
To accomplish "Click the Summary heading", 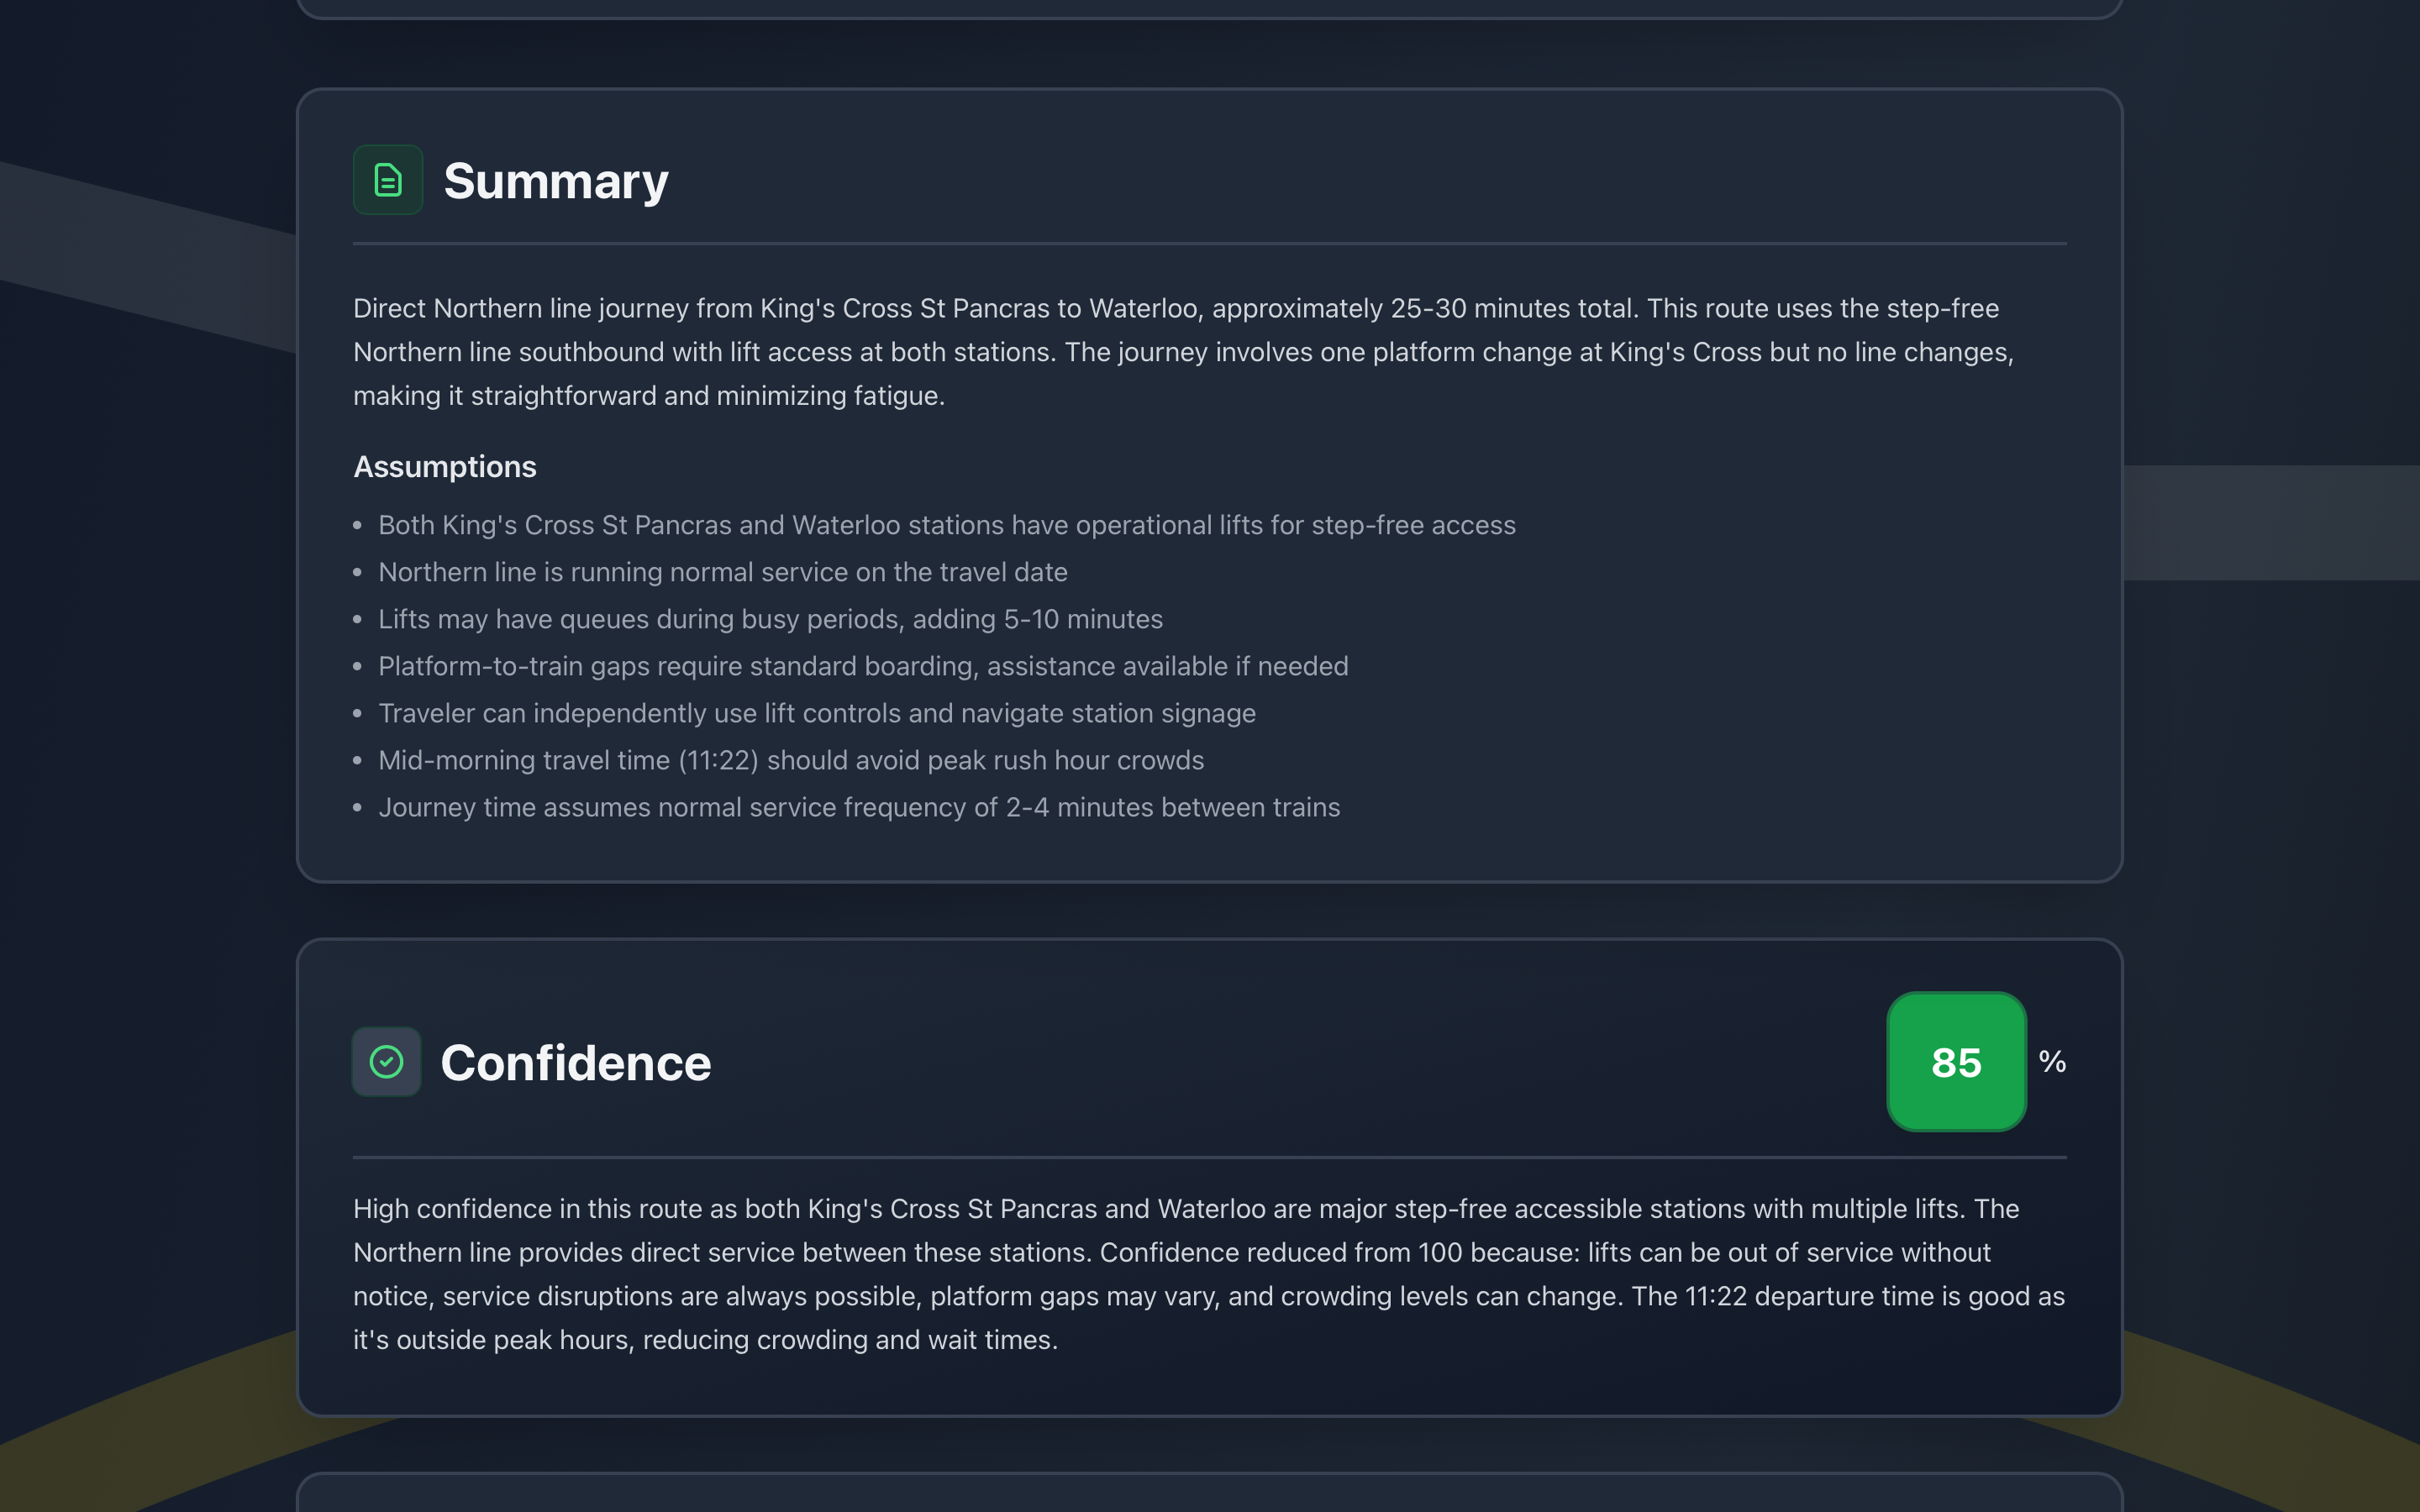I will (555, 181).
